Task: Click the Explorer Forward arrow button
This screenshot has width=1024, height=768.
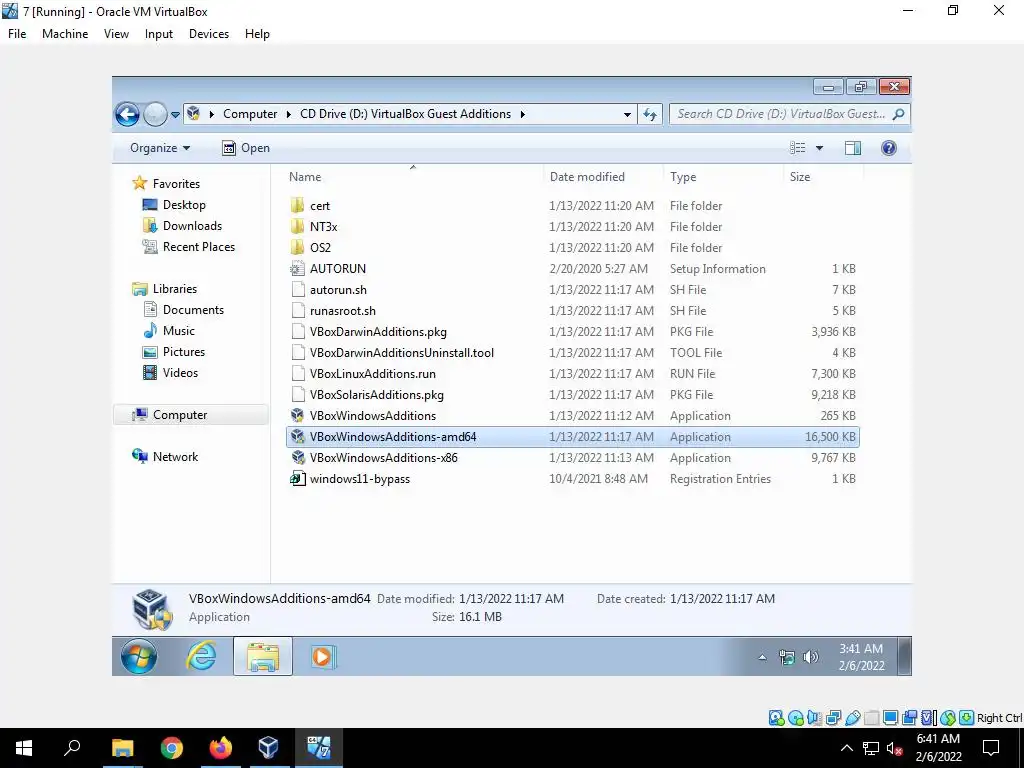Action: pyautogui.click(x=155, y=115)
